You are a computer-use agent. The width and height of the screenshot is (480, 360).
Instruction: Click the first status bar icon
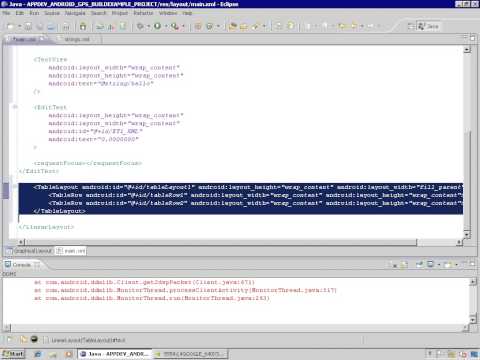(10, 340)
